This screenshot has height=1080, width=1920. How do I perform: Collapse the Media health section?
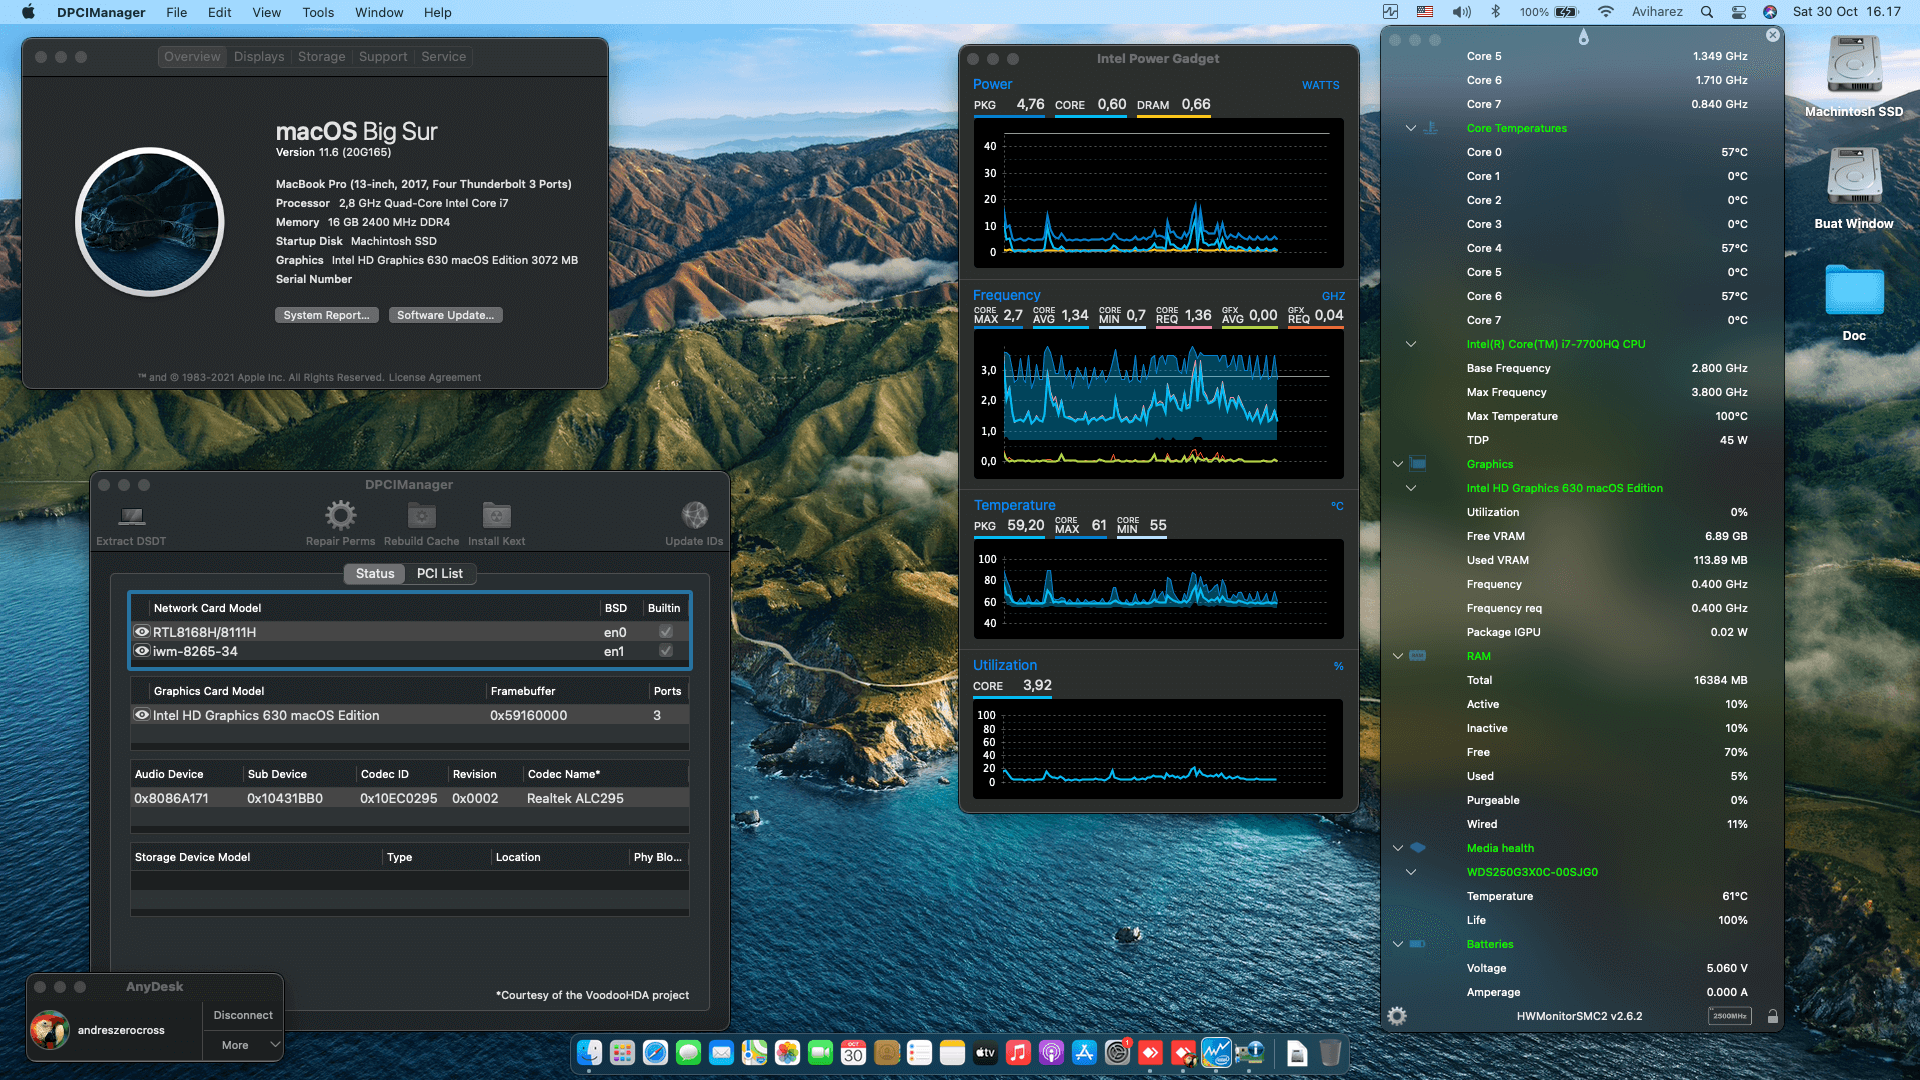pyautogui.click(x=1398, y=848)
